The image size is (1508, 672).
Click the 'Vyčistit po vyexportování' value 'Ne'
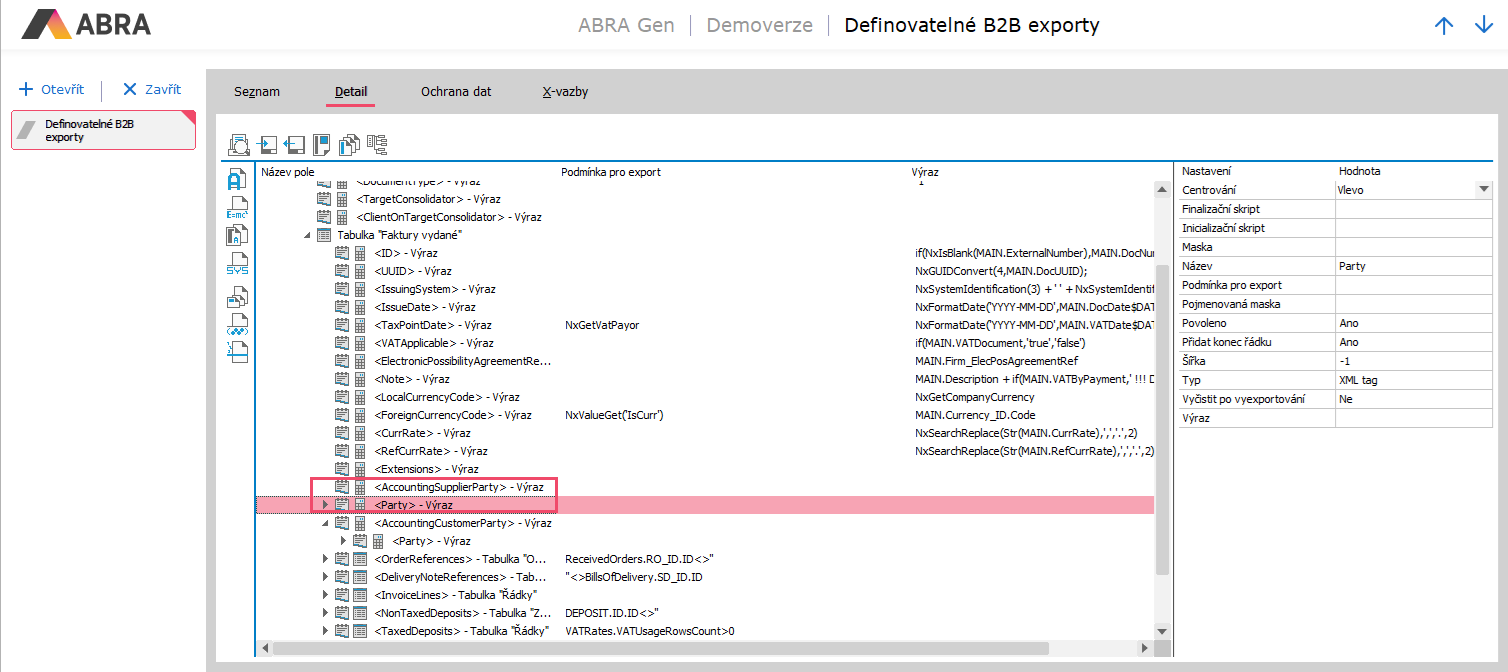click(x=1414, y=399)
